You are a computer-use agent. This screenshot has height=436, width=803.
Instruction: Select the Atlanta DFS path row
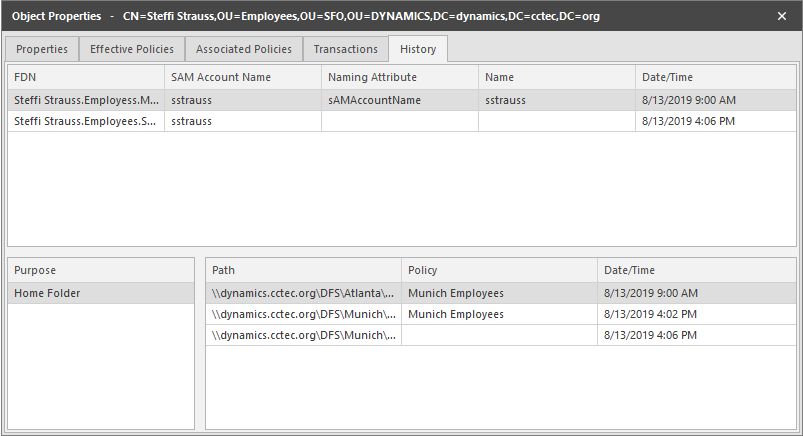click(303, 293)
